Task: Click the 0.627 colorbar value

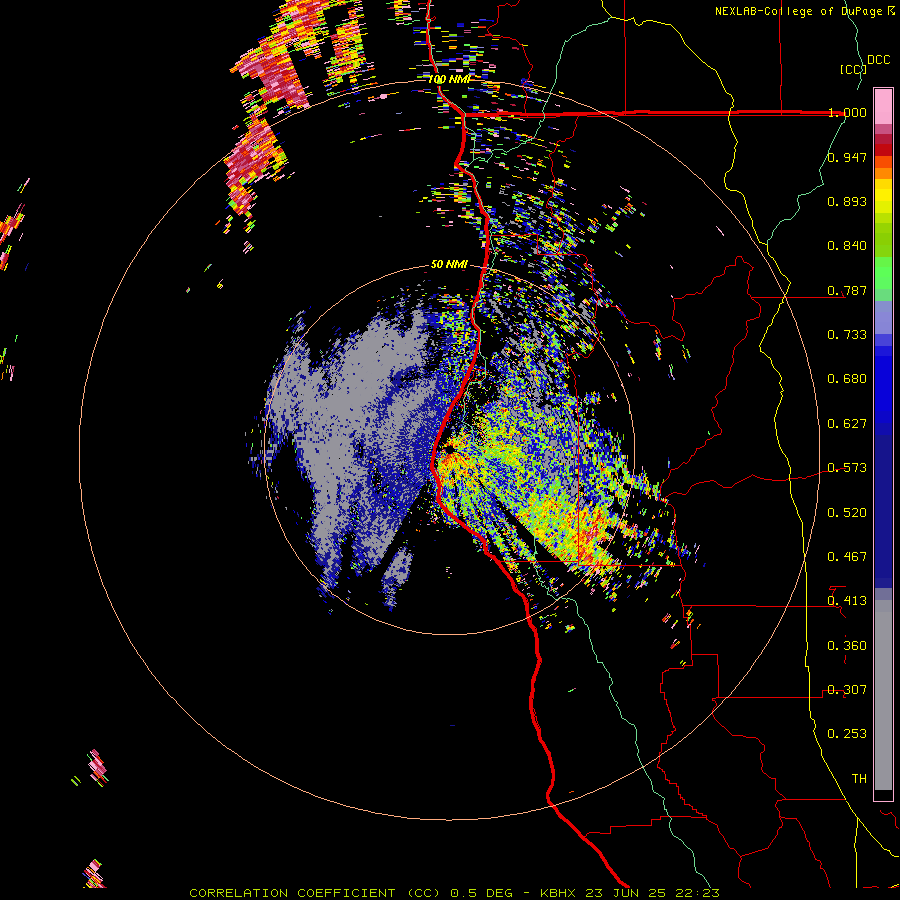Action: point(847,424)
